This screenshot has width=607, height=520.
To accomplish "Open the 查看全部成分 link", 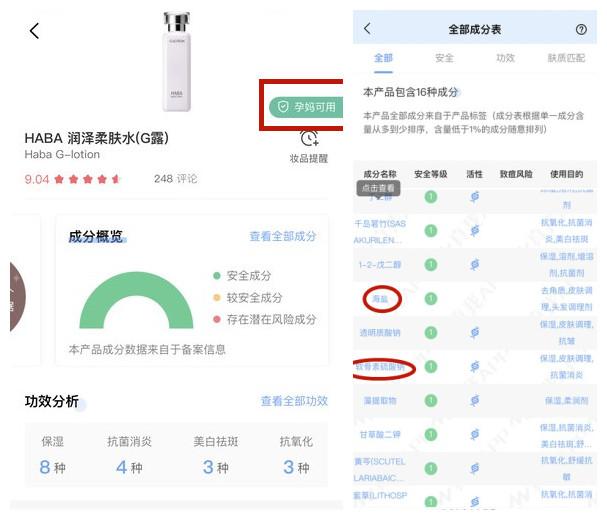I will pyautogui.click(x=283, y=236).
